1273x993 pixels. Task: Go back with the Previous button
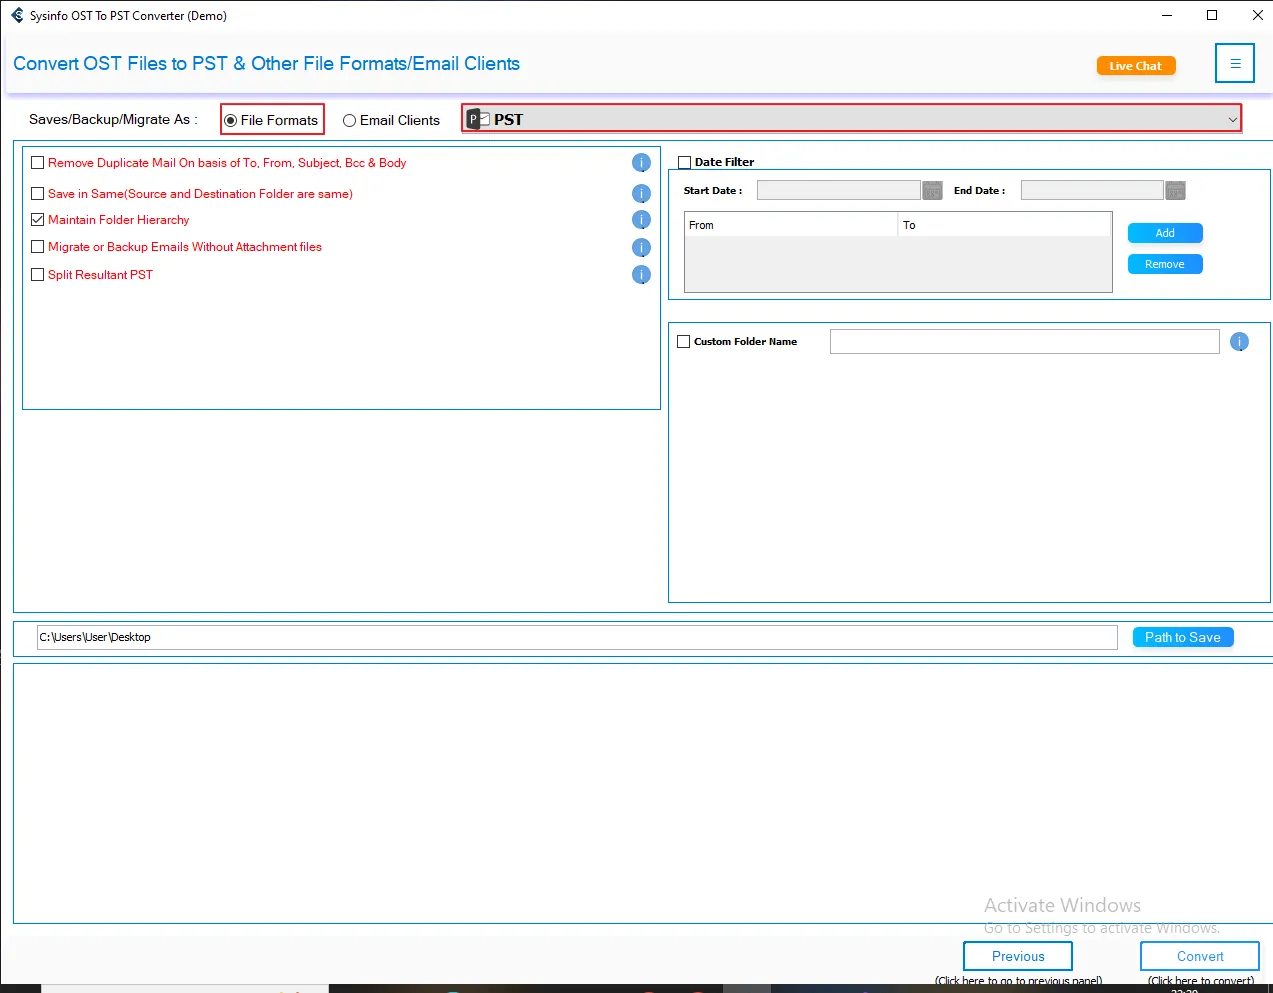[1018, 956]
